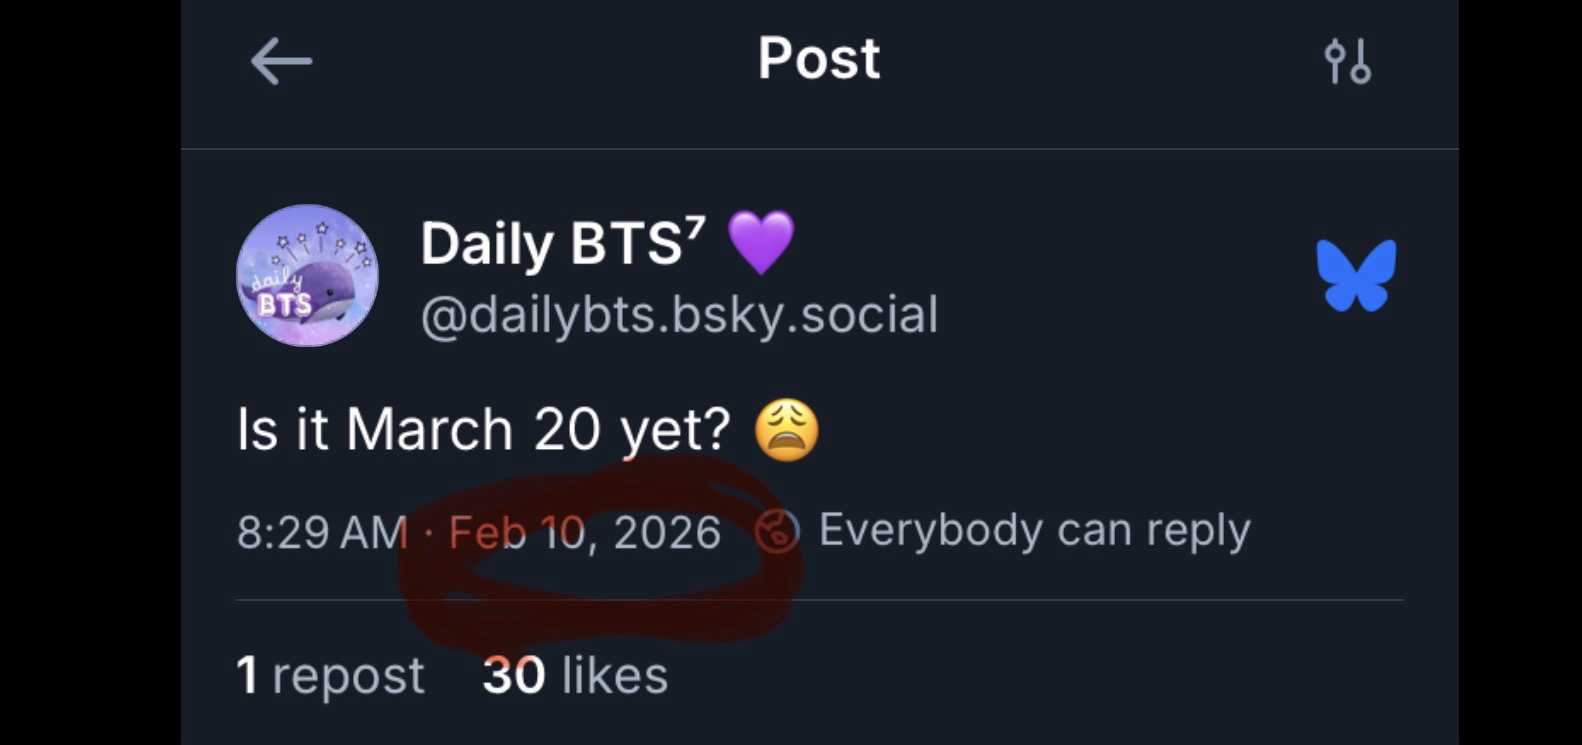This screenshot has width=1582, height=745.
Task: View the 1 repost list
Action: click(x=330, y=675)
